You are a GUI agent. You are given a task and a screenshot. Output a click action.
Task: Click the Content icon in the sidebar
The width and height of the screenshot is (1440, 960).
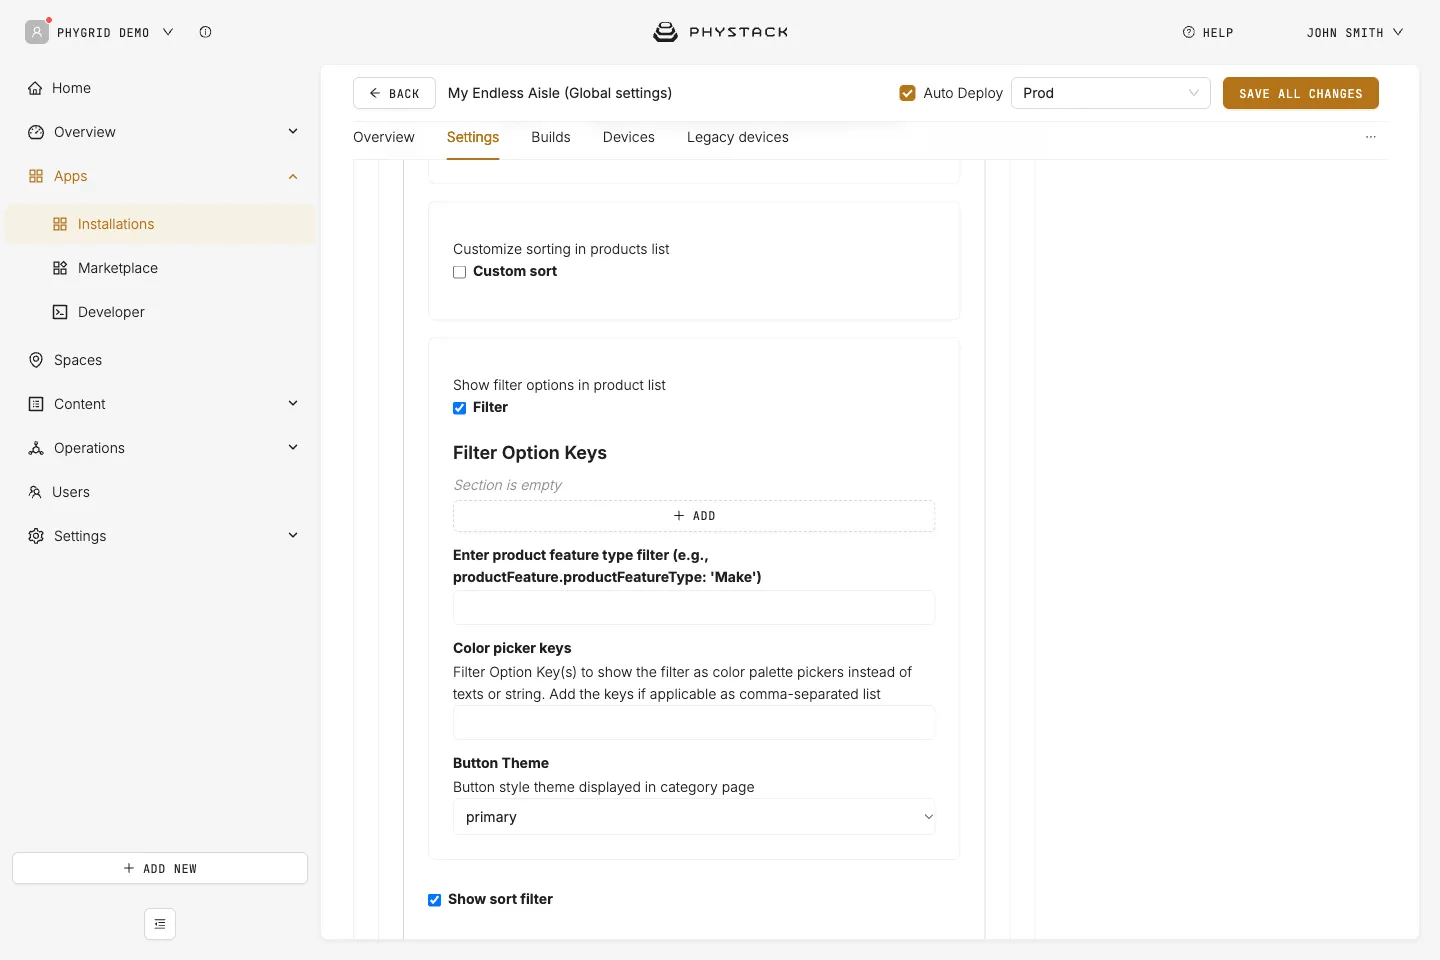point(36,404)
